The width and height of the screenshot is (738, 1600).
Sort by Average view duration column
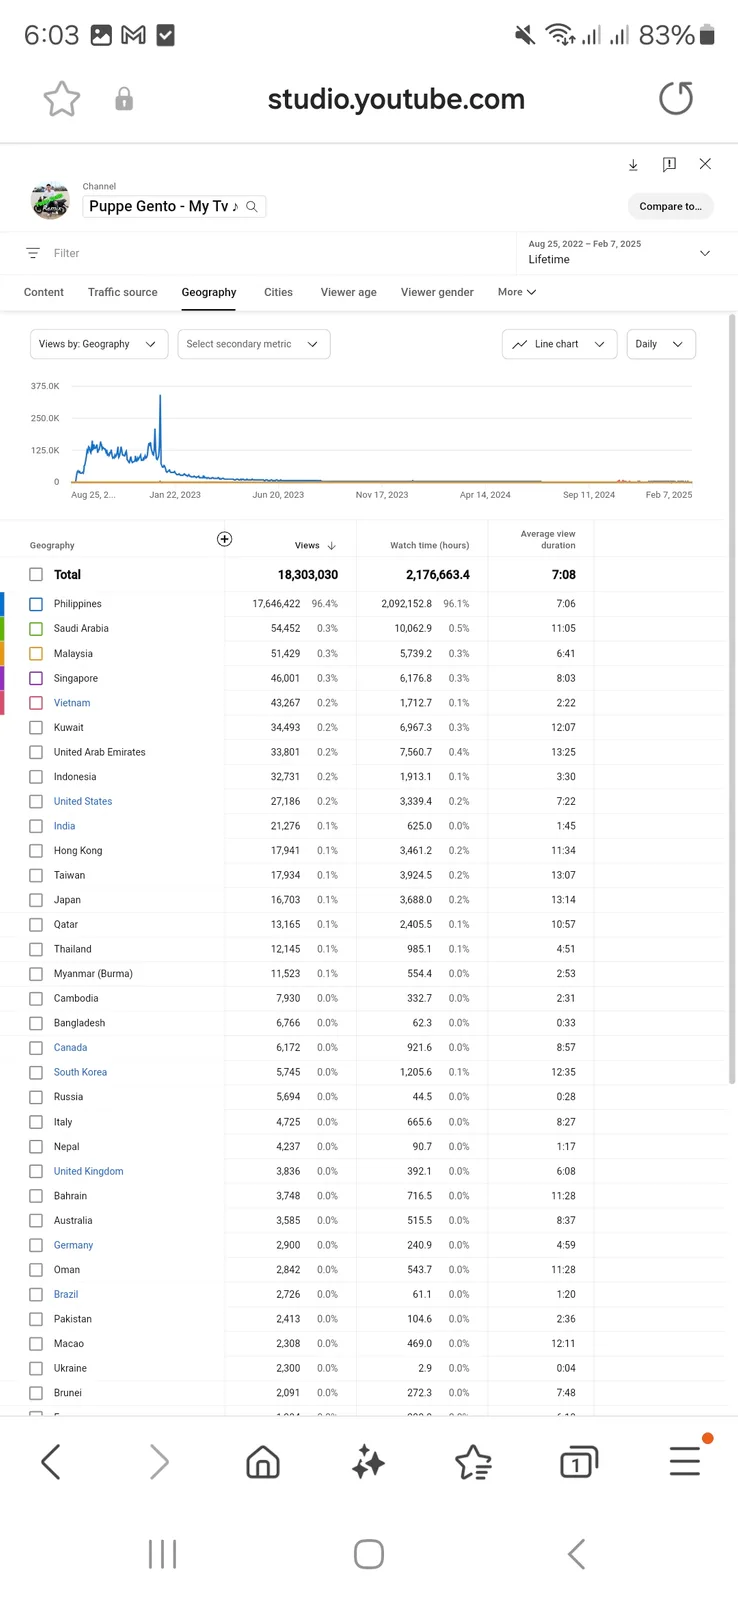pyautogui.click(x=547, y=539)
